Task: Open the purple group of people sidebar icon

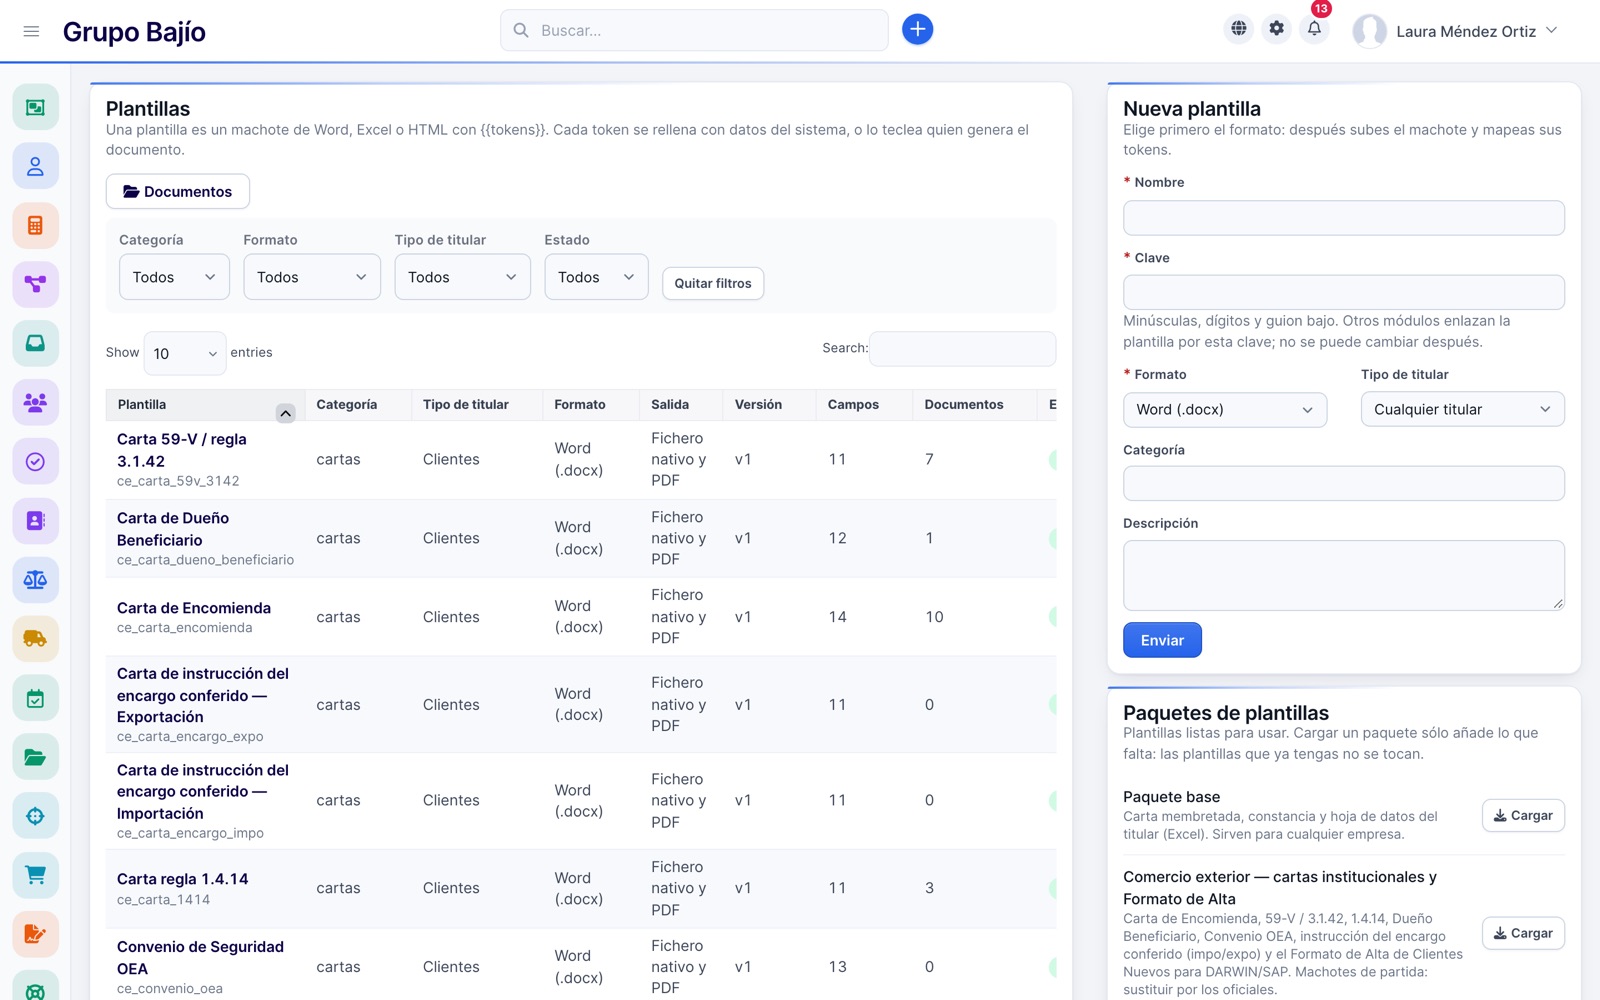Action: (35, 402)
